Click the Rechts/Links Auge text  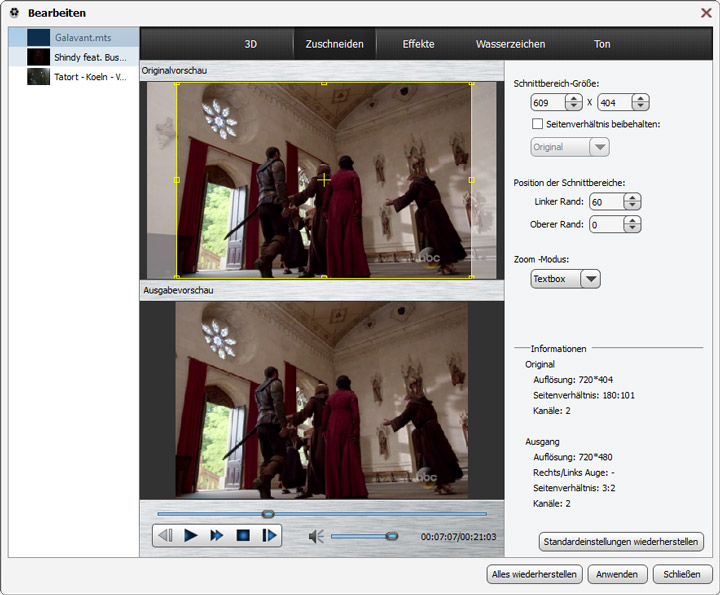click(x=574, y=472)
